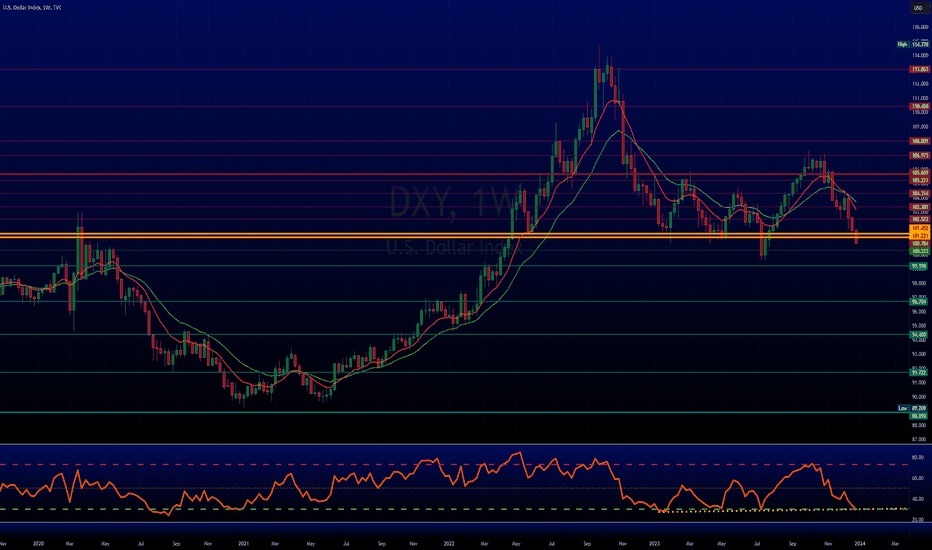Screen dimensions: 932x550
Task: Click the 80.00 oscillator scale value
Action: point(918,457)
